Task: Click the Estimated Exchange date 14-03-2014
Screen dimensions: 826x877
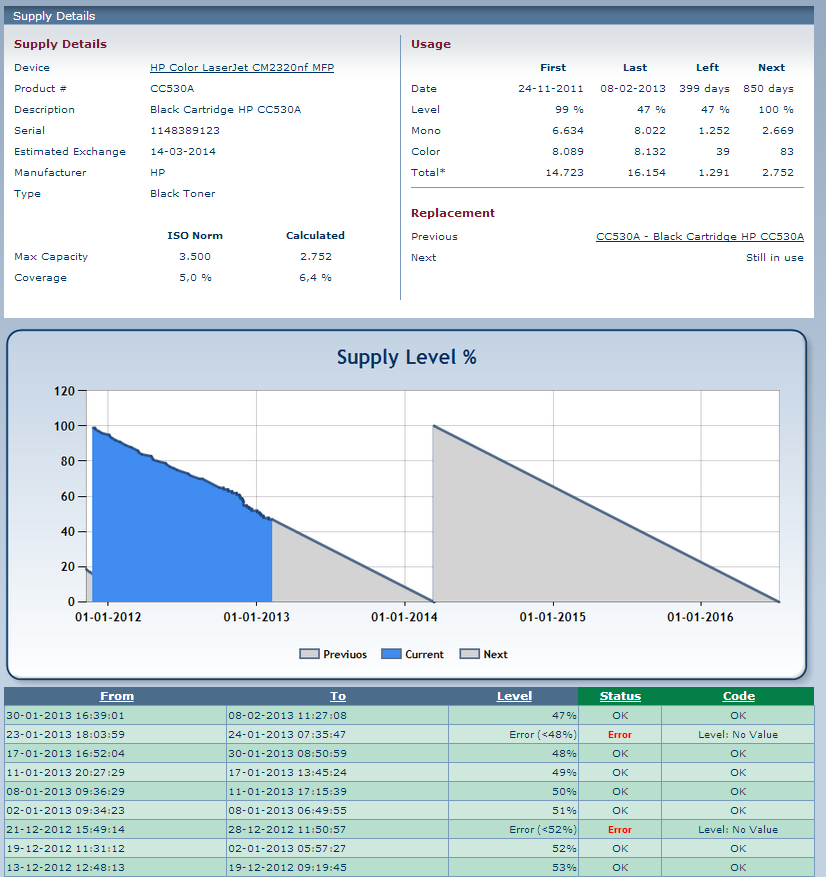Action: [183, 152]
